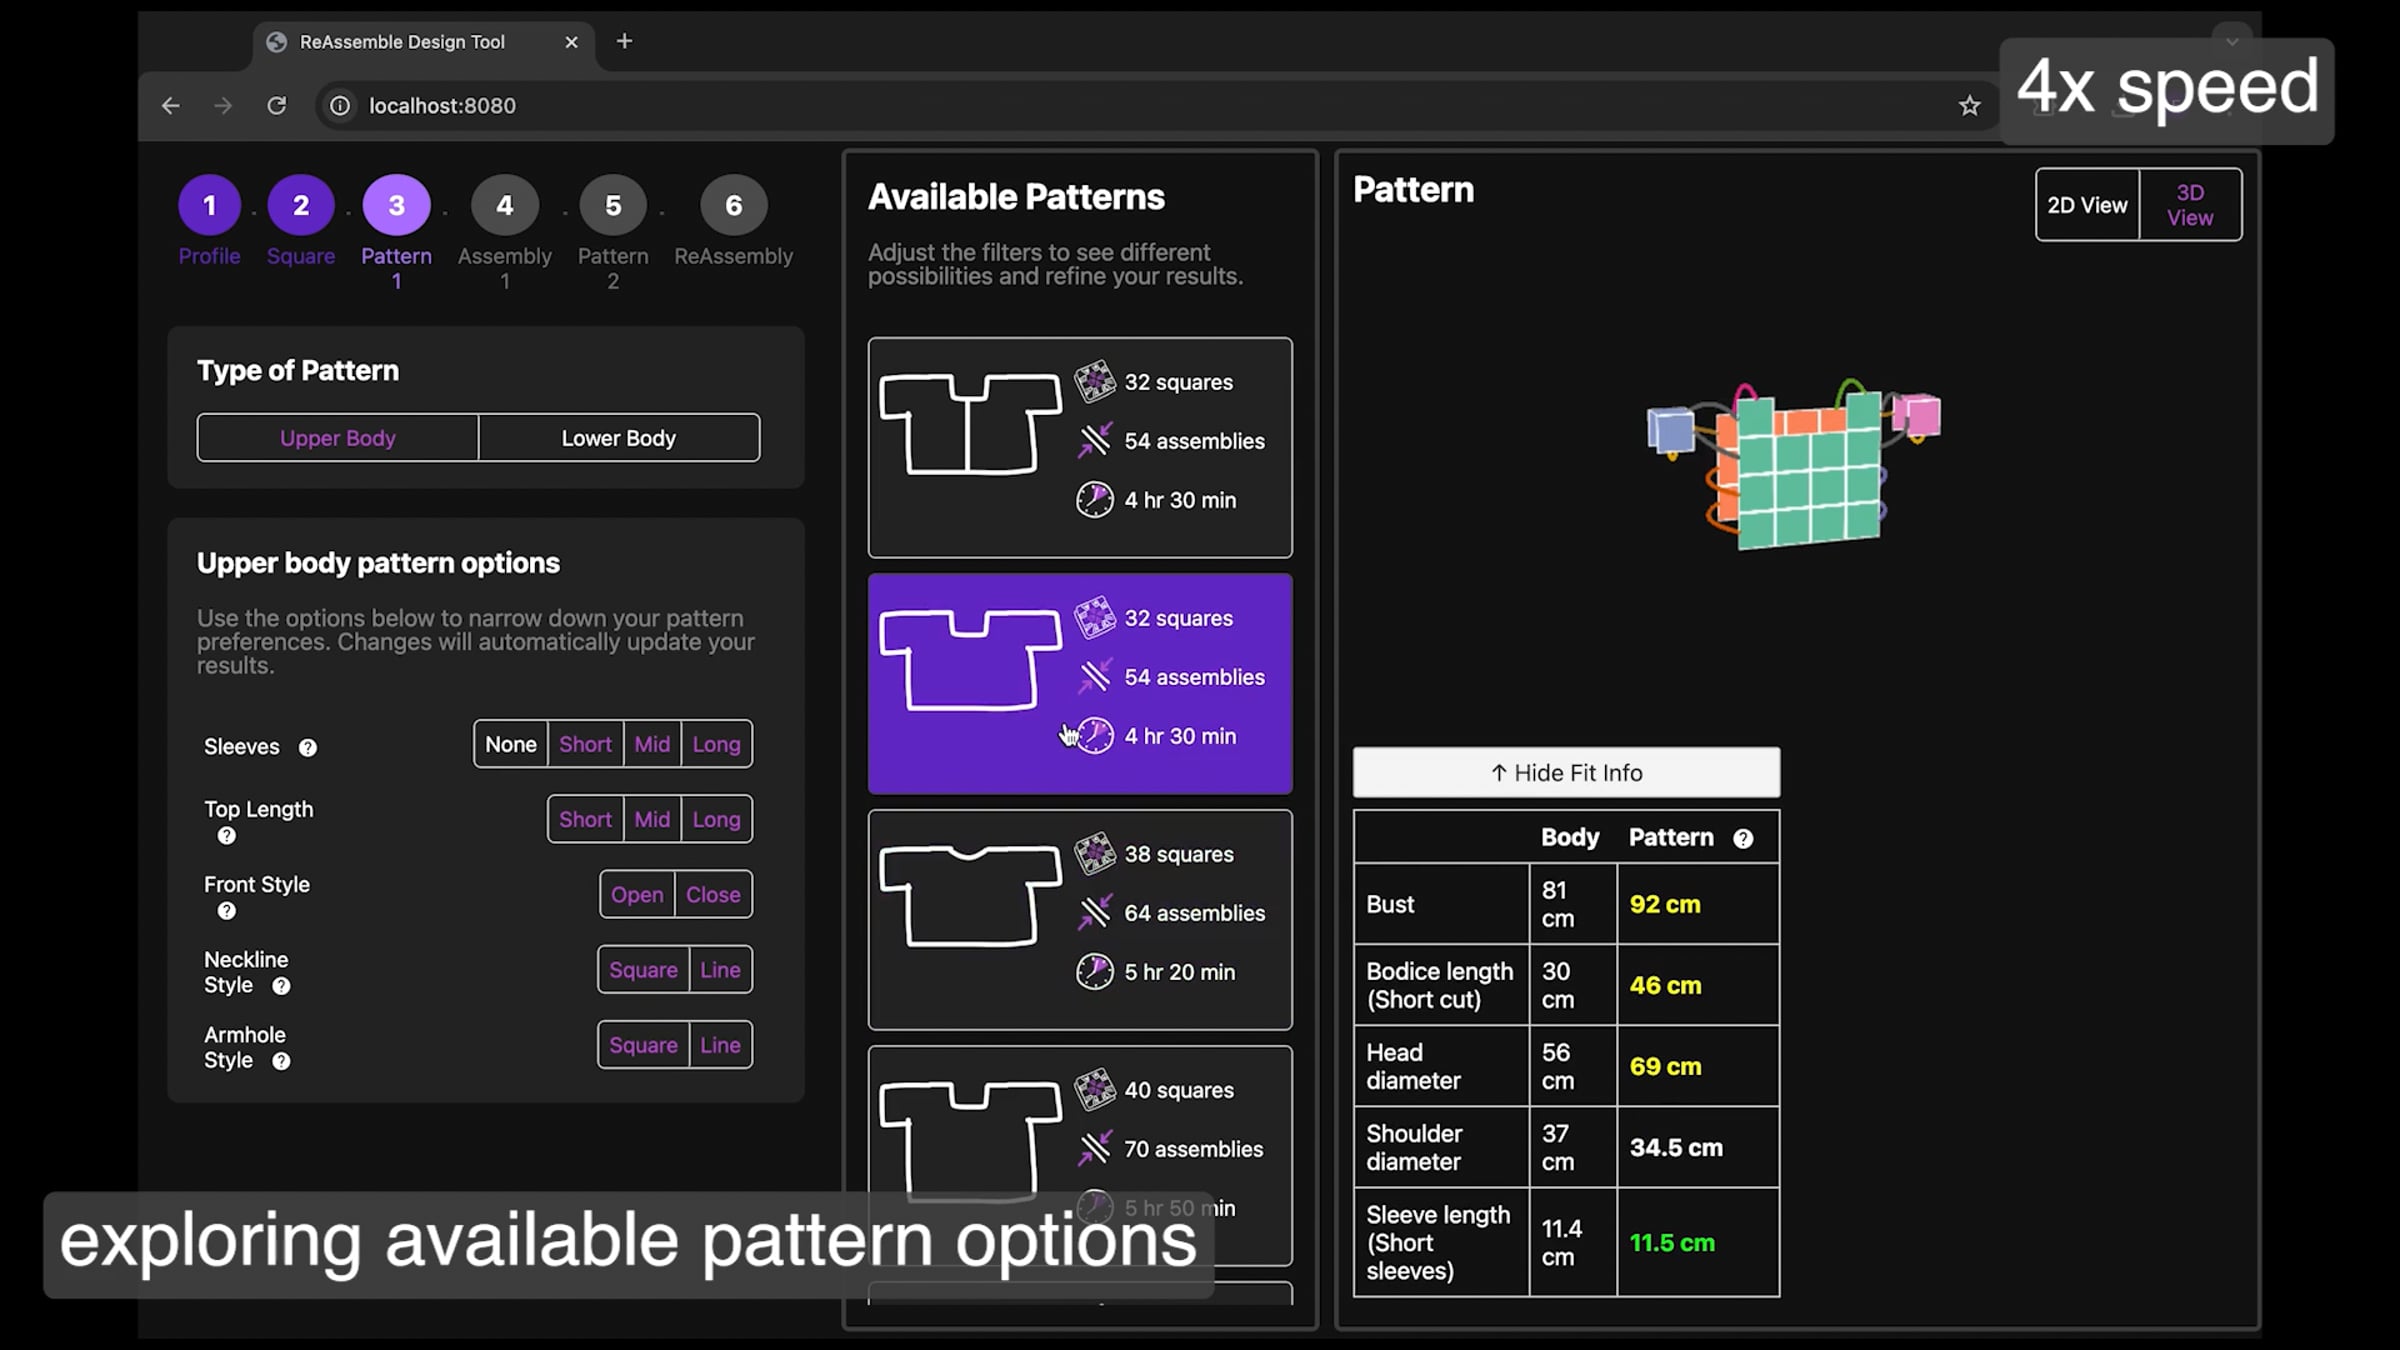Click the Top Length help question mark
The height and width of the screenshot is (1350, 2400).
click(x=227, y=836)
